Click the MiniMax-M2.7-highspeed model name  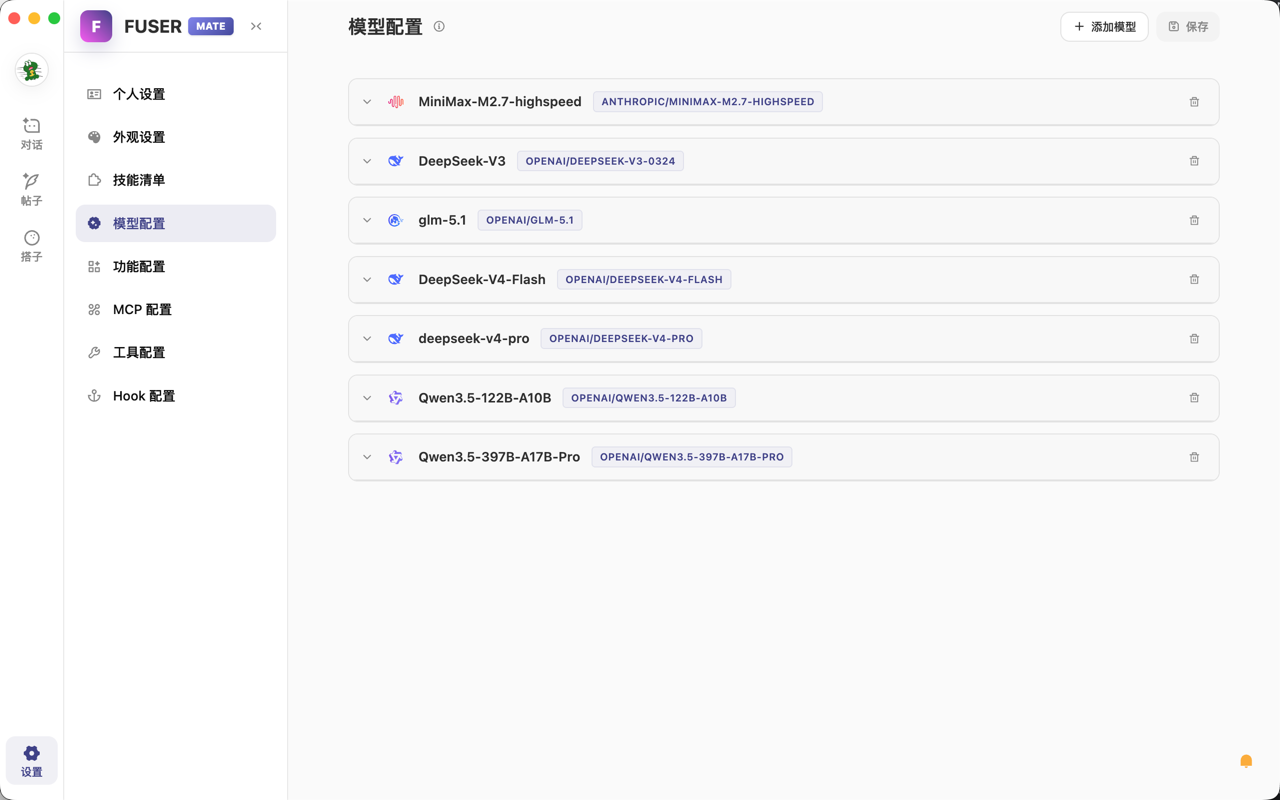pos(500,102)
